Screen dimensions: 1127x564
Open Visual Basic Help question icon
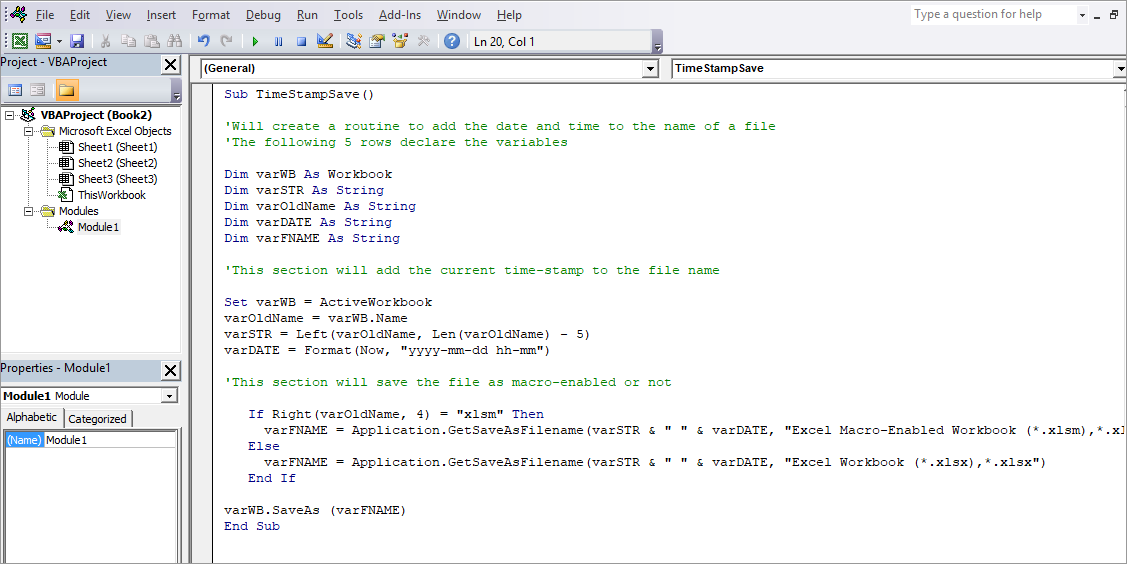(451, 41)
